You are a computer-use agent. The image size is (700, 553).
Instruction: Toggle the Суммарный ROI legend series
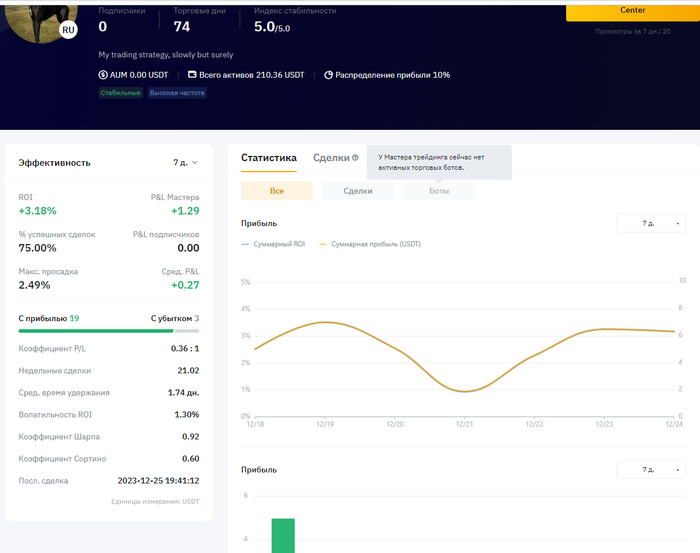(273, 244)
